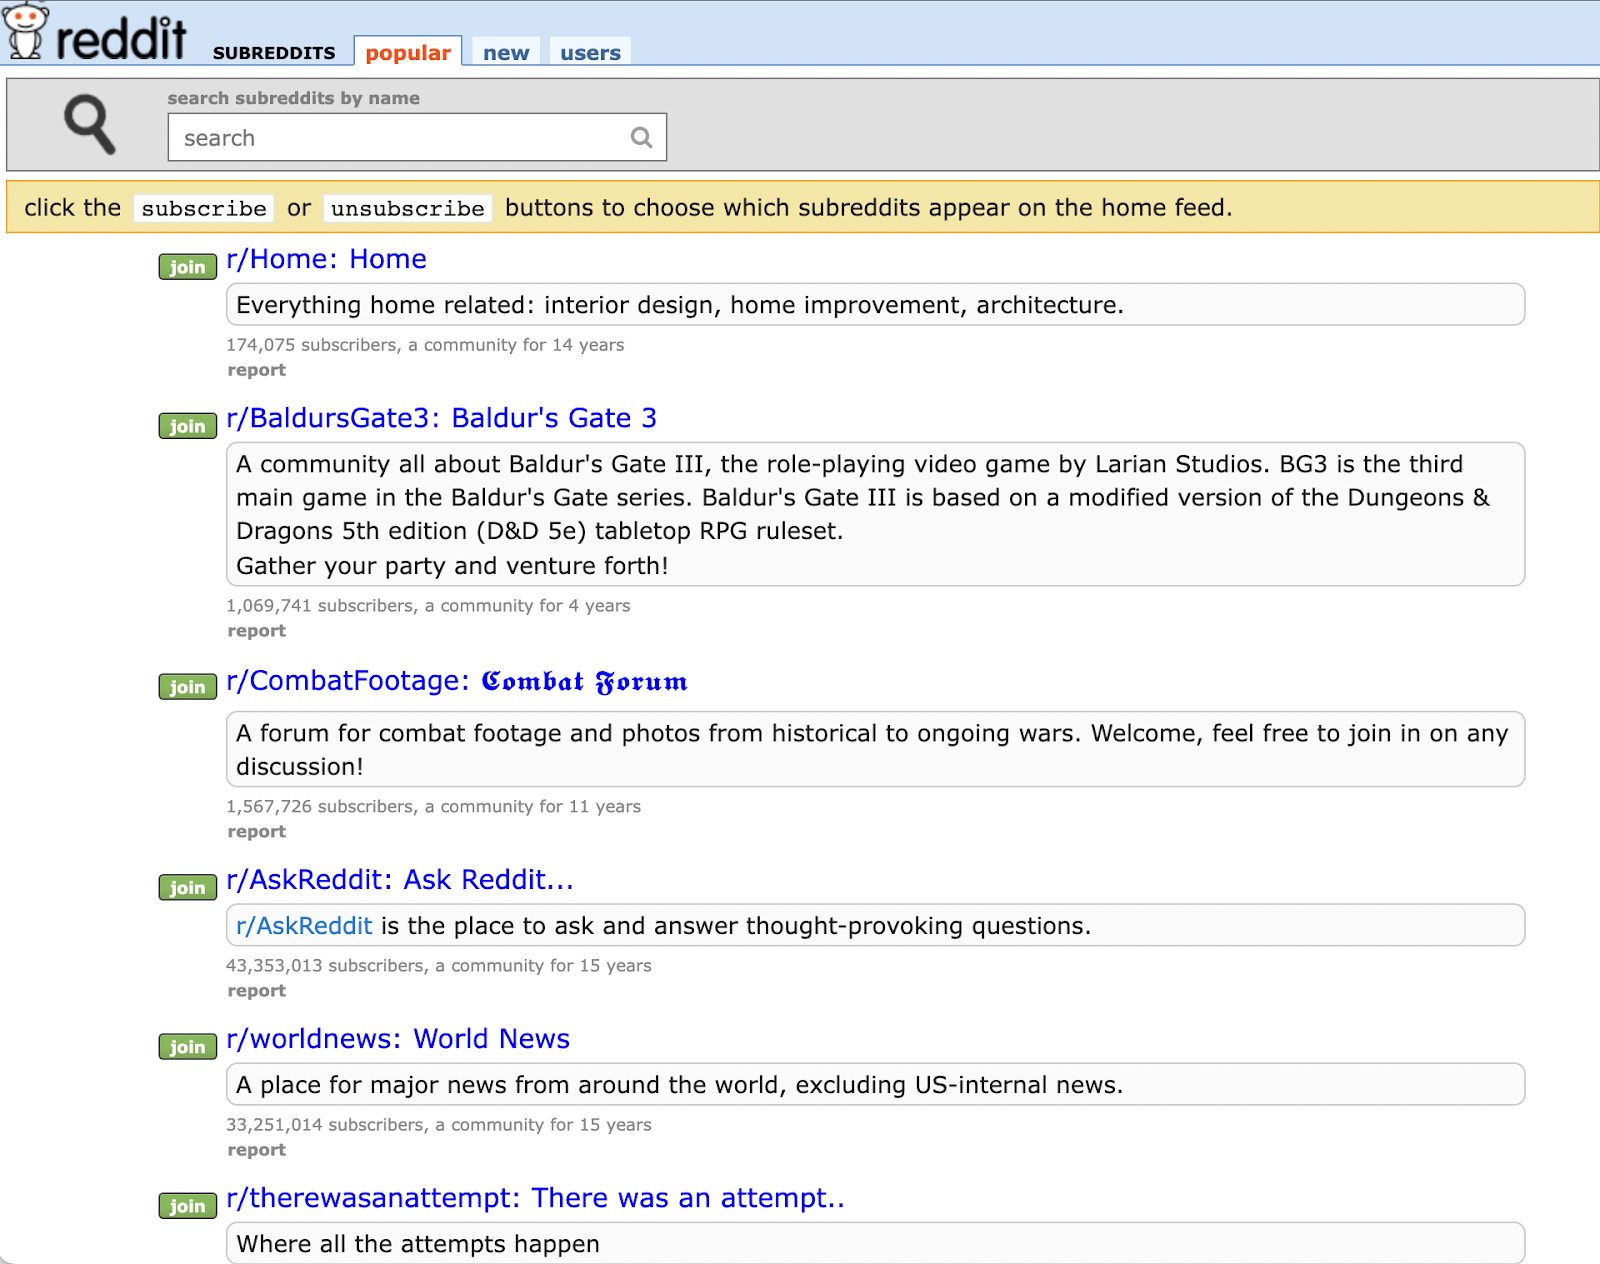Report the r/CombatFootage subreddit
This screenshot has width=1600, height=1264.
click(256, 832)
